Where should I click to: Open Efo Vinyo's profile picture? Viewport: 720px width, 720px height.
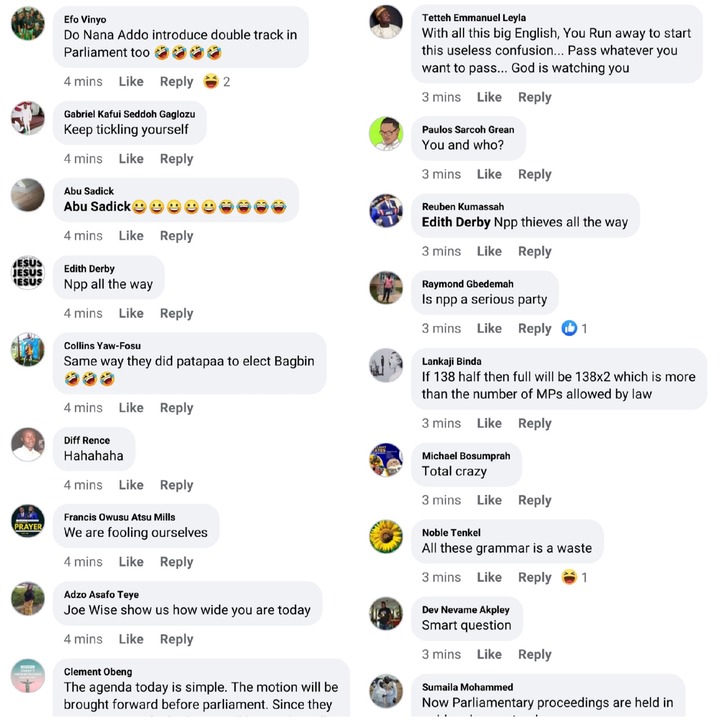coord(27,24)
